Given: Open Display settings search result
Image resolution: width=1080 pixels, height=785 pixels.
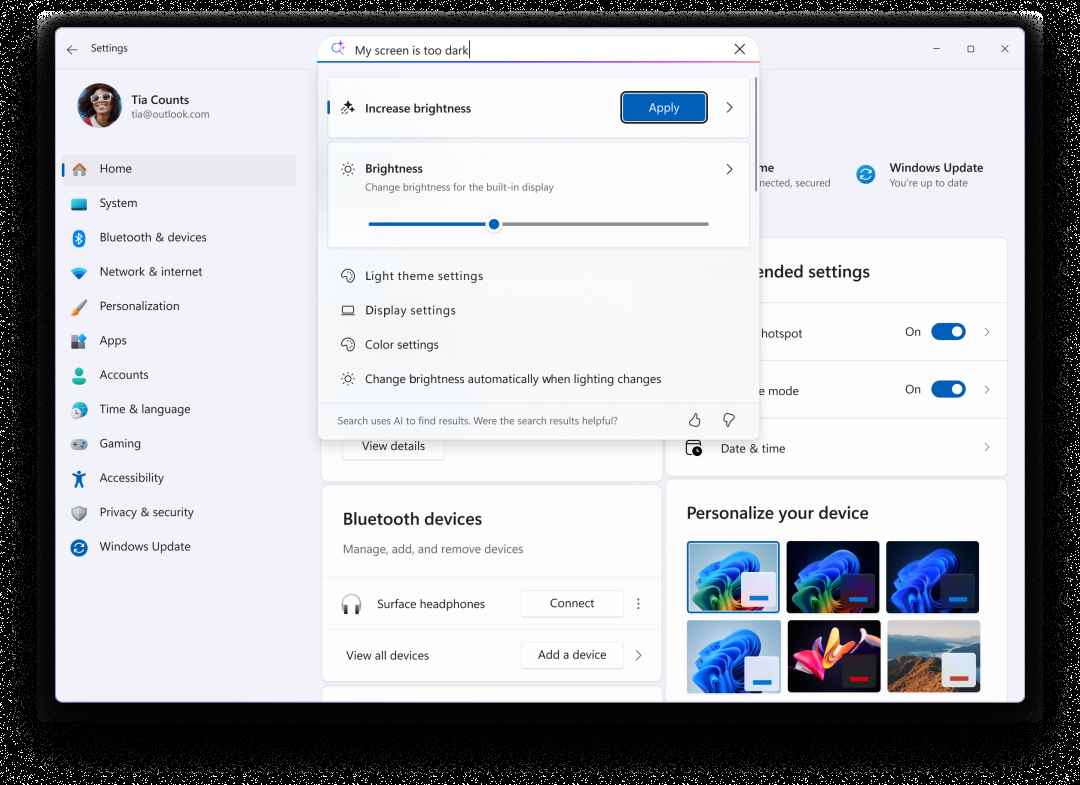Looking at the screenshot, I should 410,310.
